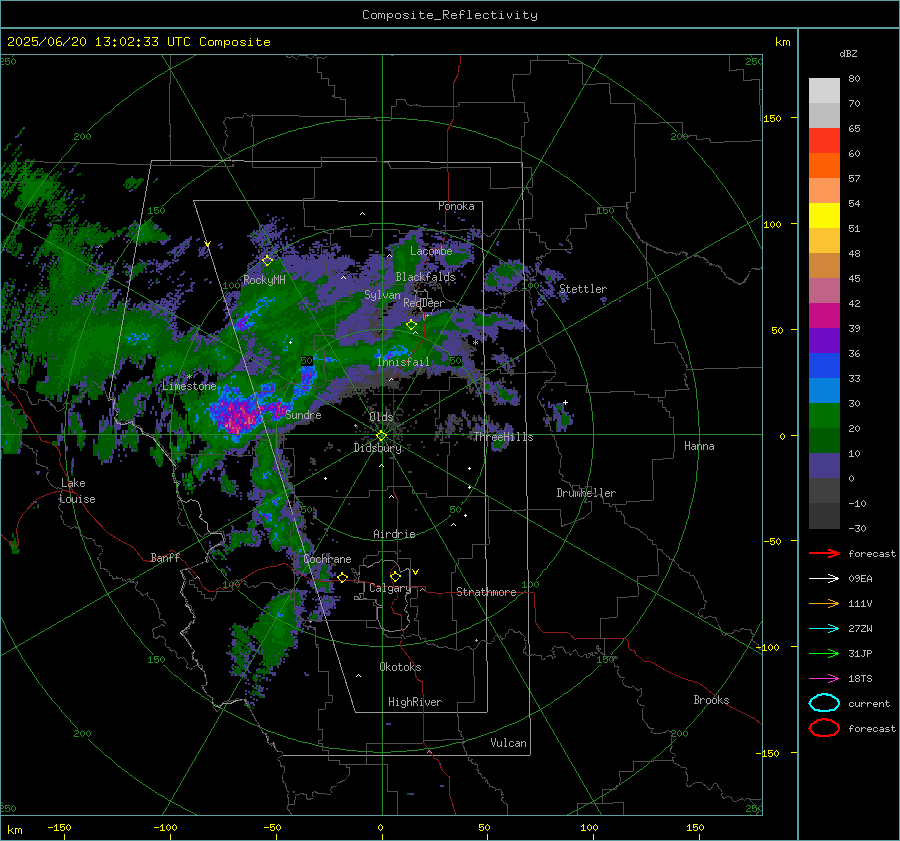Click the 20 dBZ green swatch
The width and height of the screenshot is (900, 841).
pyautogui.click(x=824, y=416)
